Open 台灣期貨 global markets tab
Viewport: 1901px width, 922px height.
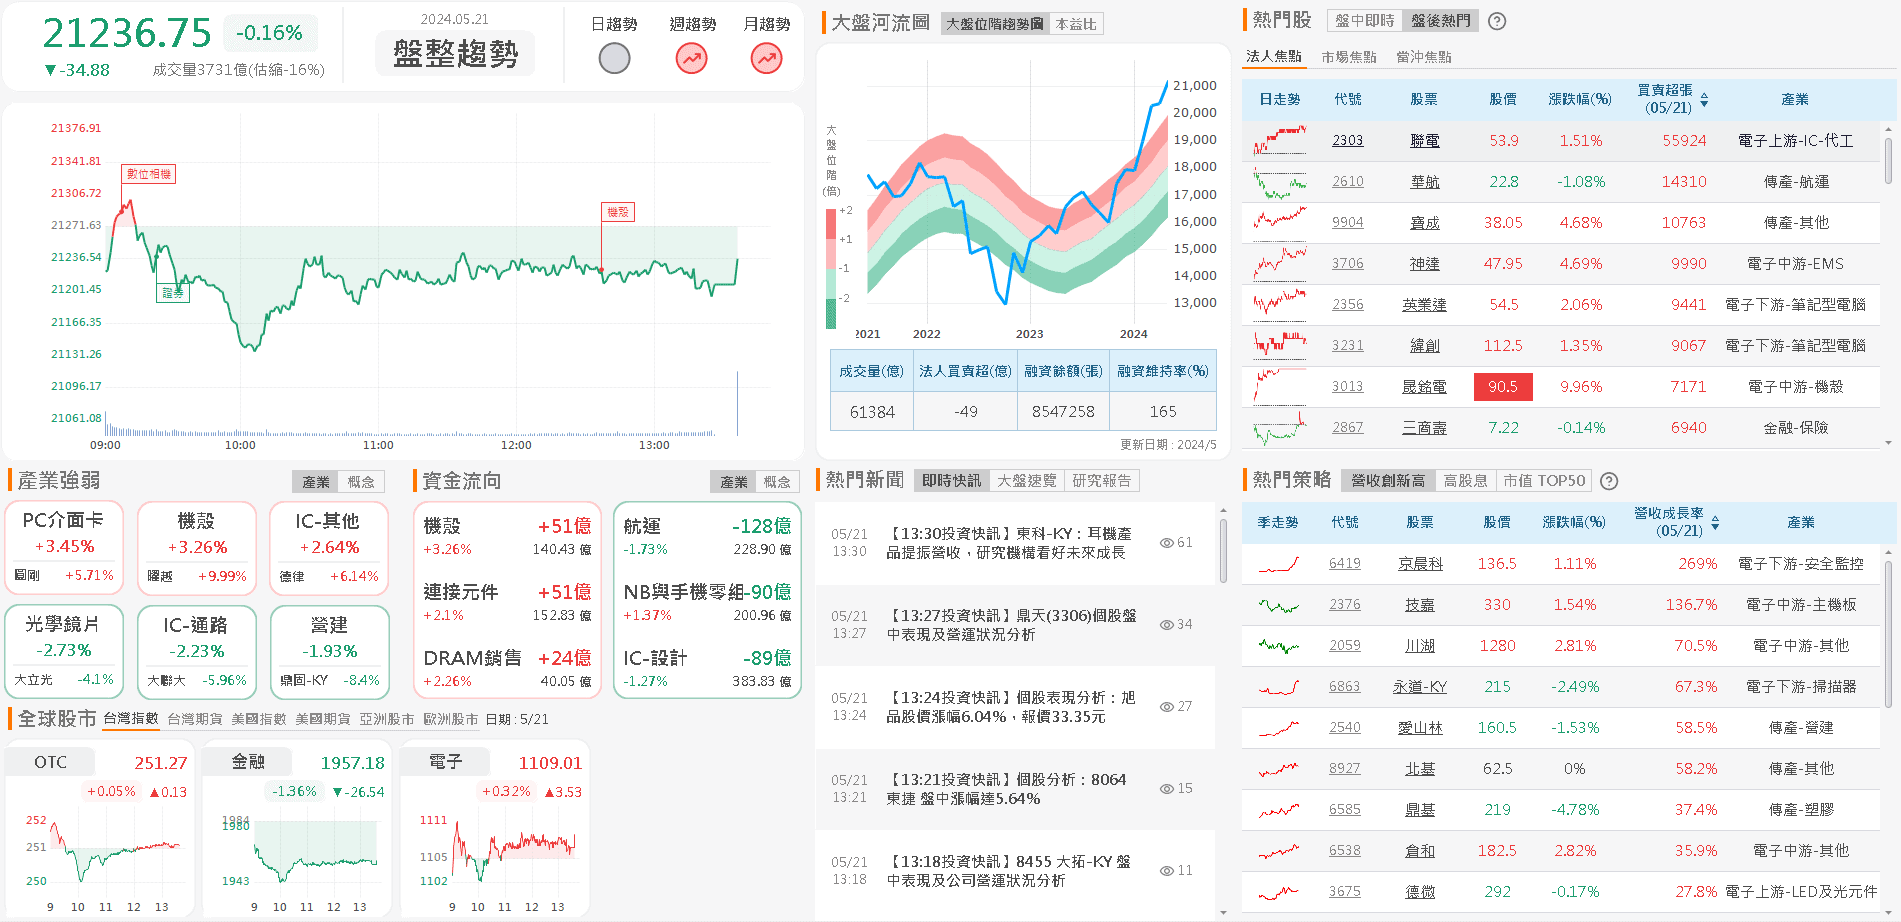pos(195,719)
